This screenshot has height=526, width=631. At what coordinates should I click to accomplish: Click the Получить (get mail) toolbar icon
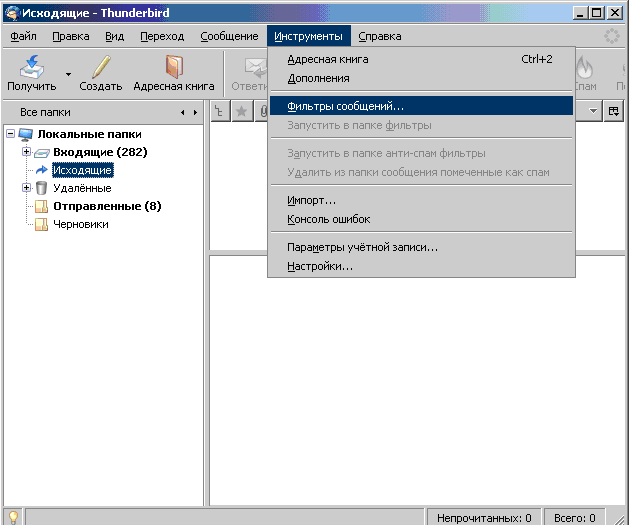[31, 67]
